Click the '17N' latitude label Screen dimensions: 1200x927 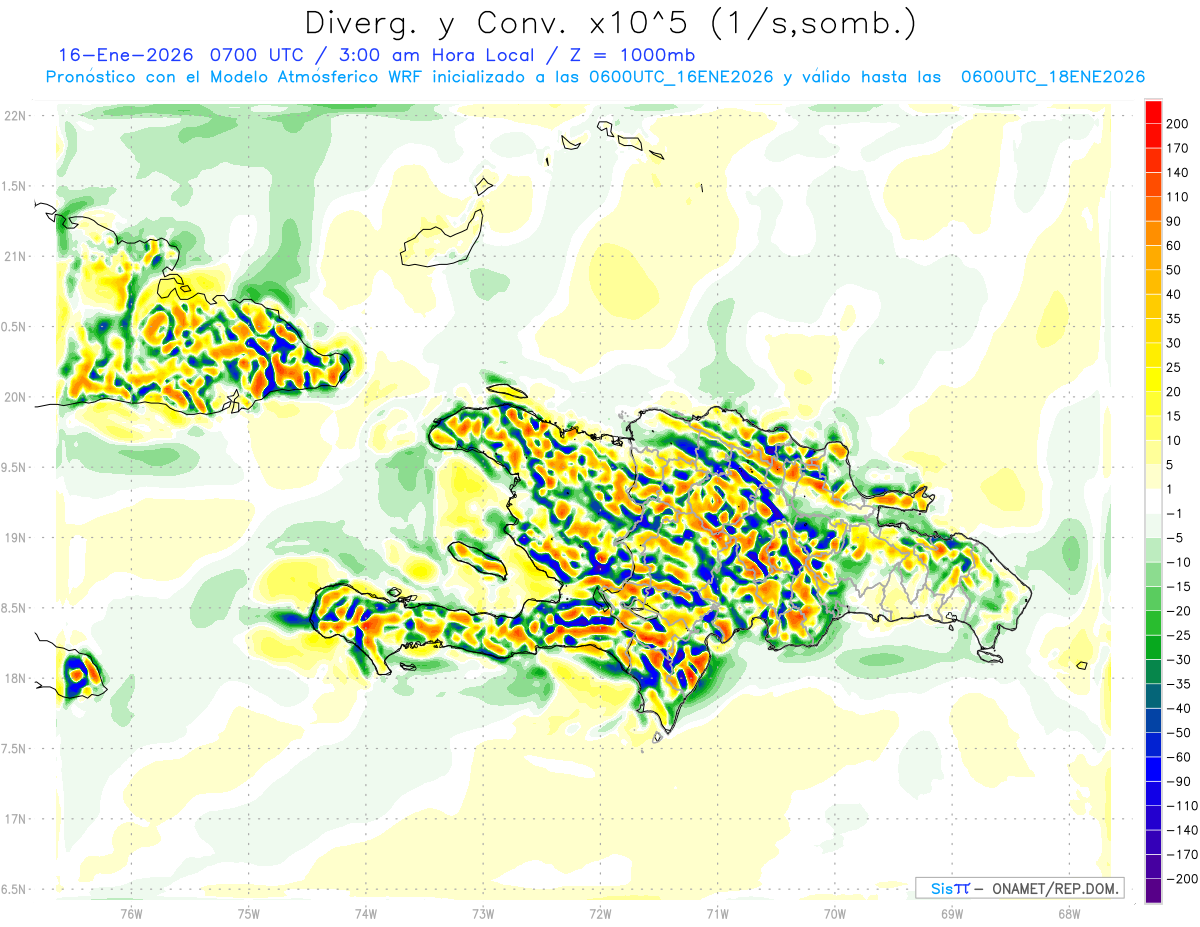pos(14,819)
